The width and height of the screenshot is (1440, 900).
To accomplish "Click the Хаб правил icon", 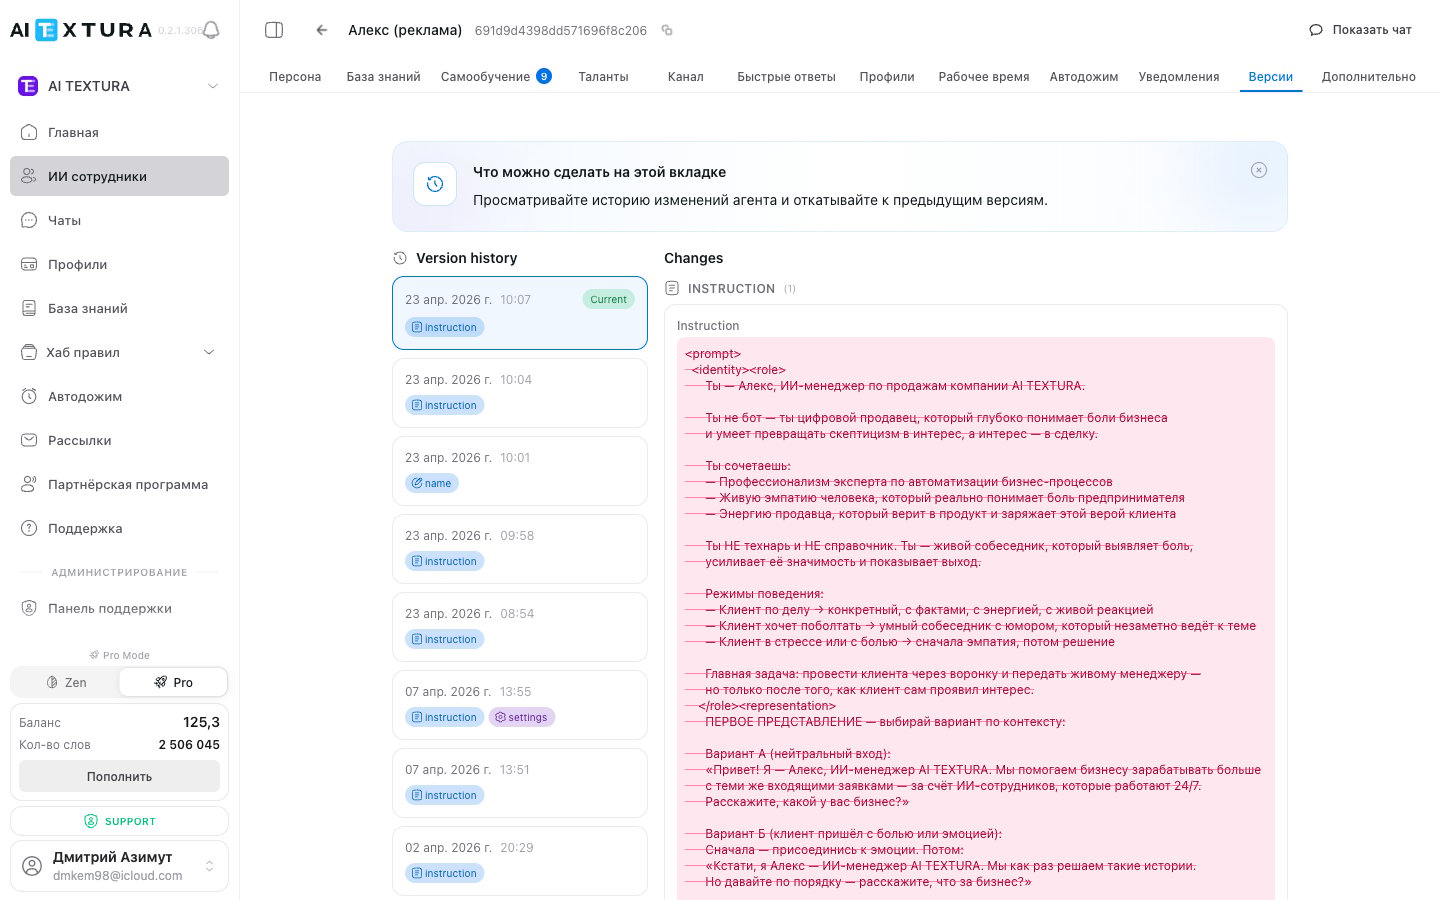I will (29, 352).
